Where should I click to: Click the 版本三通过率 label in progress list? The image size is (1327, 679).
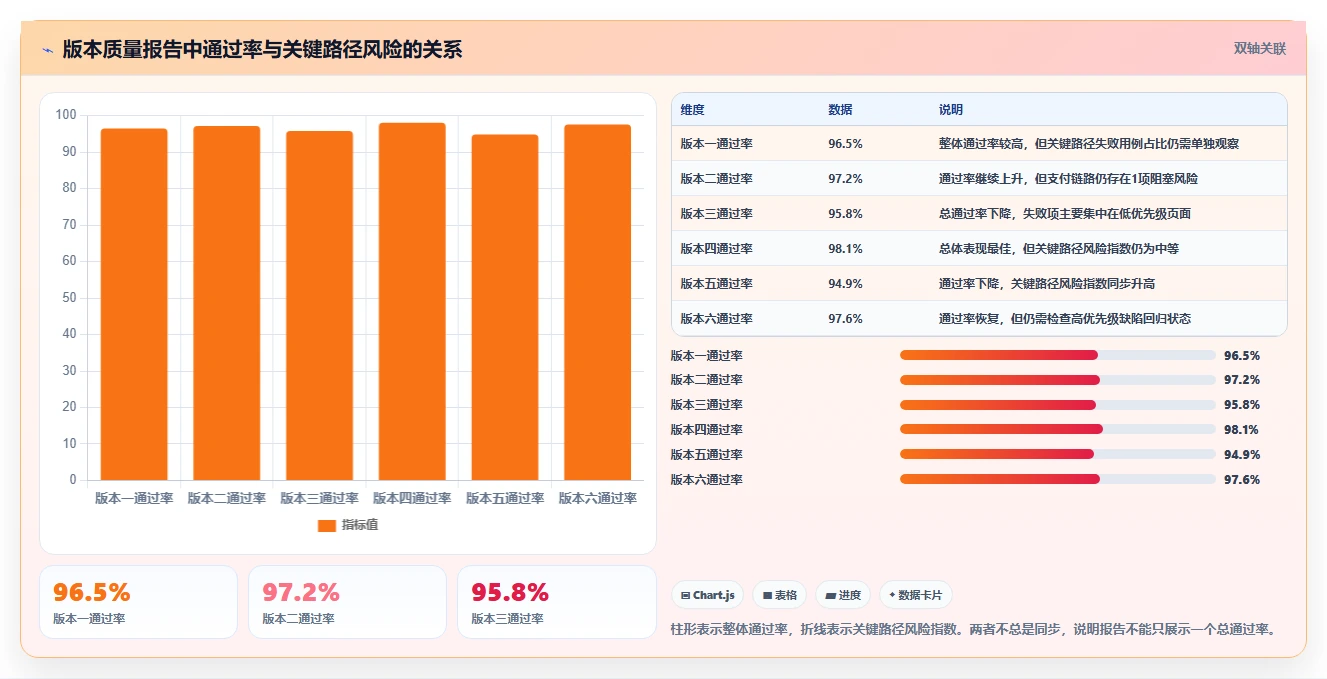point(707,405)
